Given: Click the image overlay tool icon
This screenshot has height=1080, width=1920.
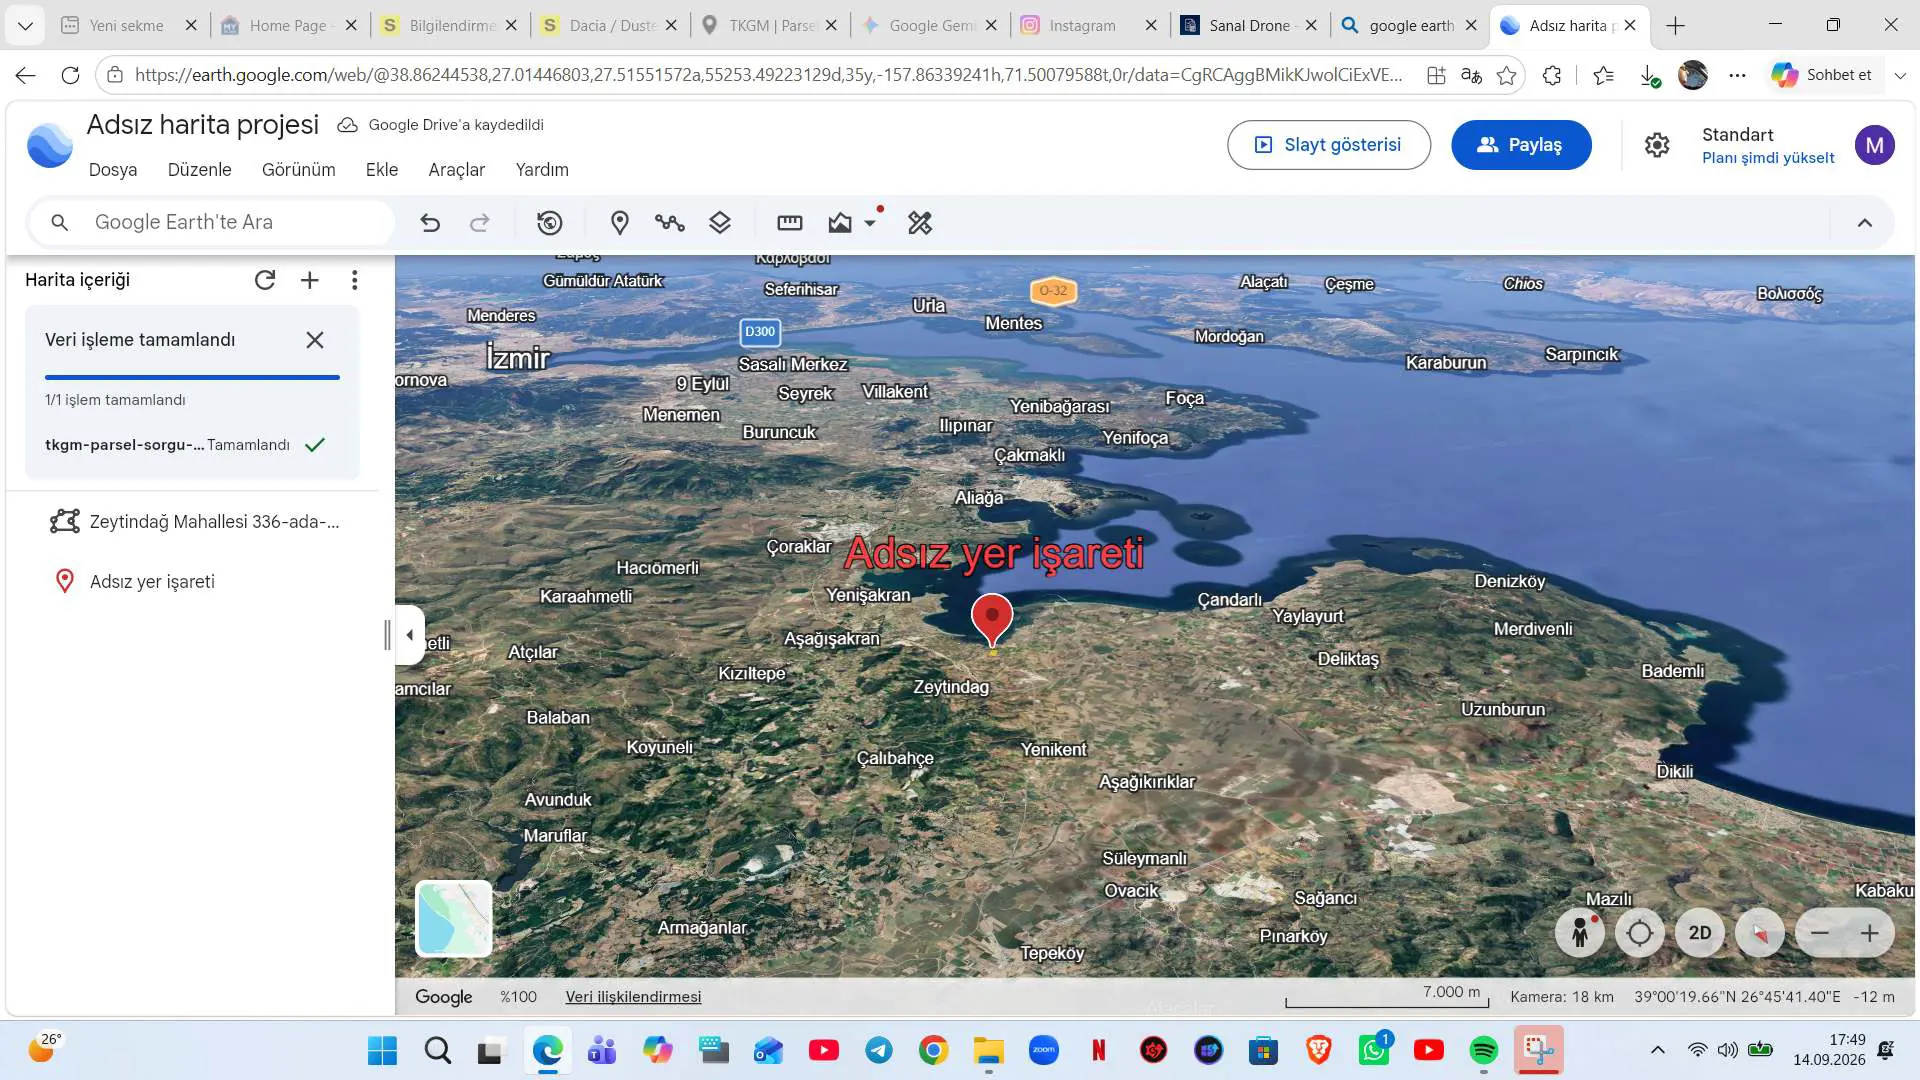Looking at the screenshot, I should pyautogui.click(x=840, y=223).
